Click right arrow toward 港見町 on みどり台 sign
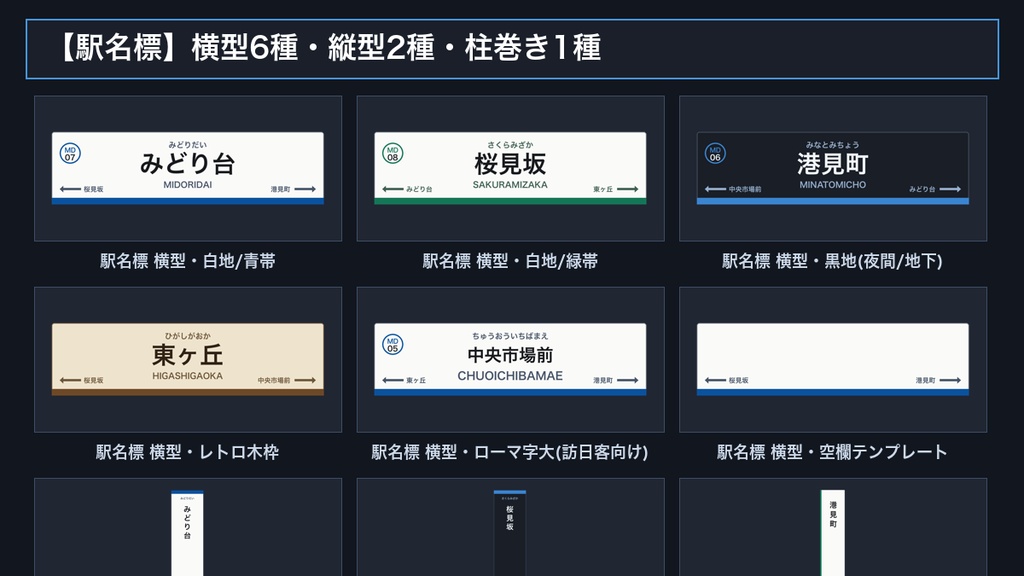 (305, 189)
